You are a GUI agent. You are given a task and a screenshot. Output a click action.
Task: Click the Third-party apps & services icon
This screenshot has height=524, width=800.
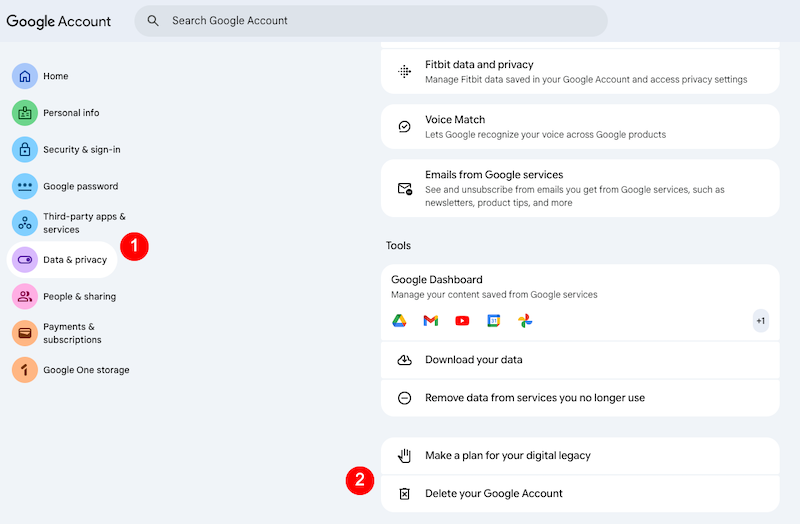click(24, 223)
